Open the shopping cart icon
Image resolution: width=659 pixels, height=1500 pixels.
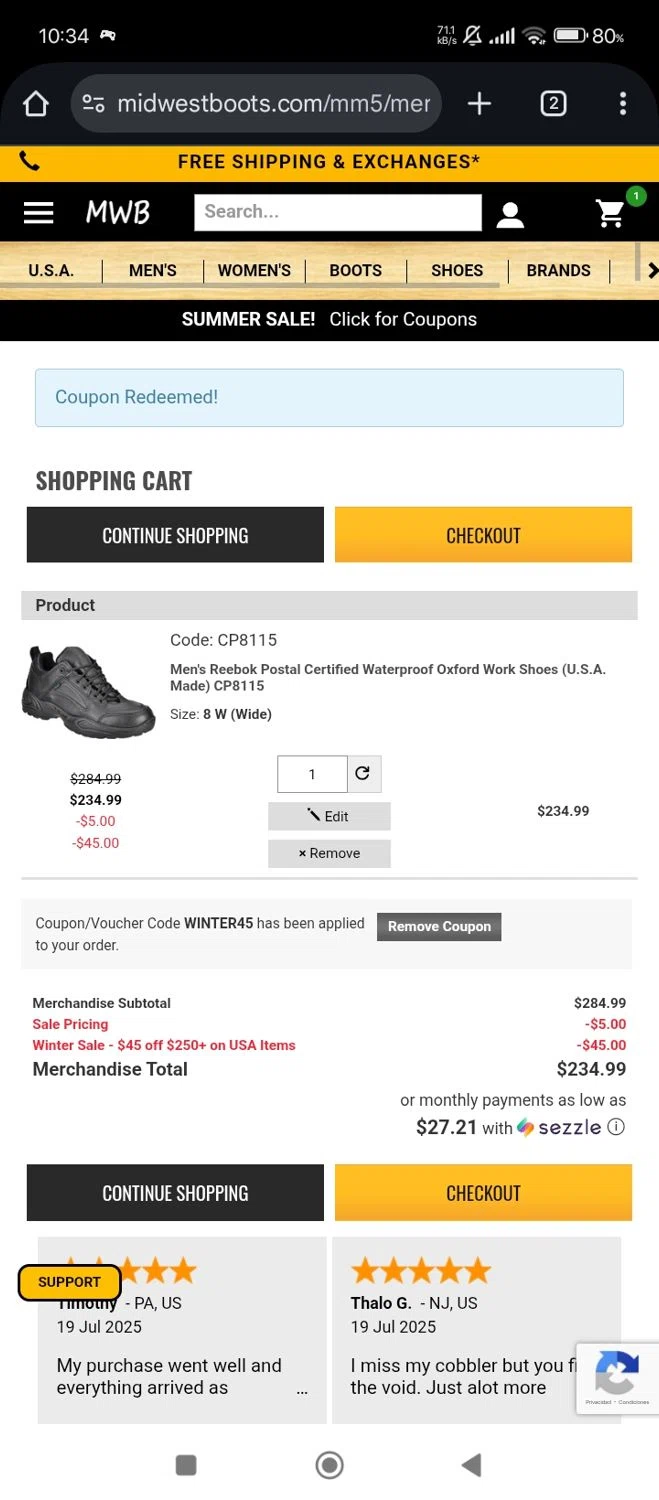point(610,212)
